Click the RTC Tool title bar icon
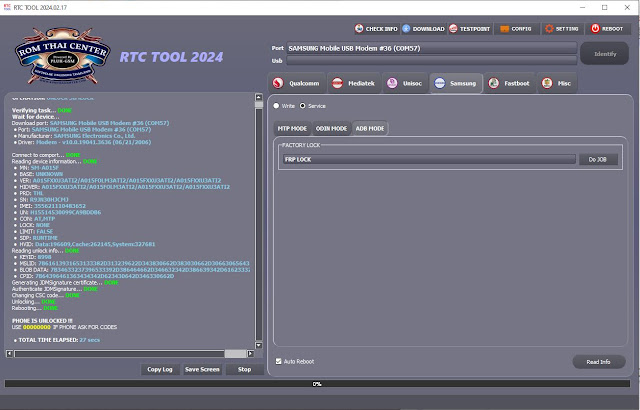This screenshot has height=410, width=640. point(7,7)
